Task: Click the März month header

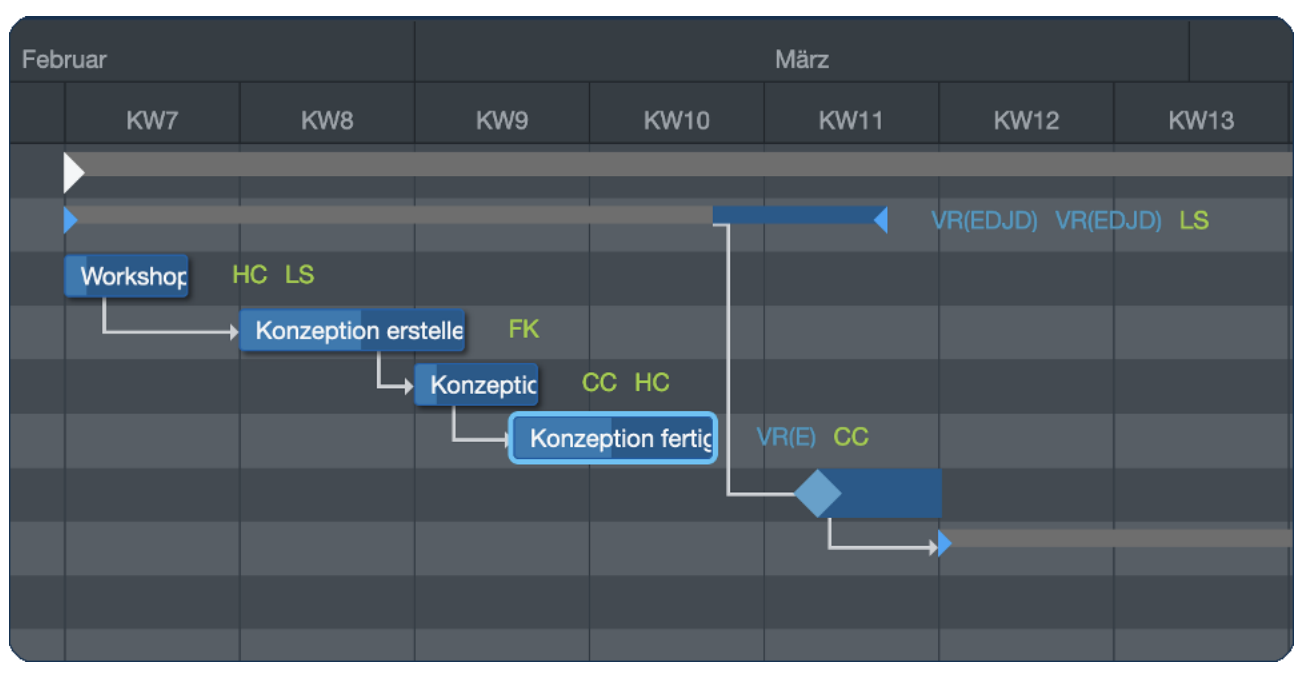Action: [801, 59]
